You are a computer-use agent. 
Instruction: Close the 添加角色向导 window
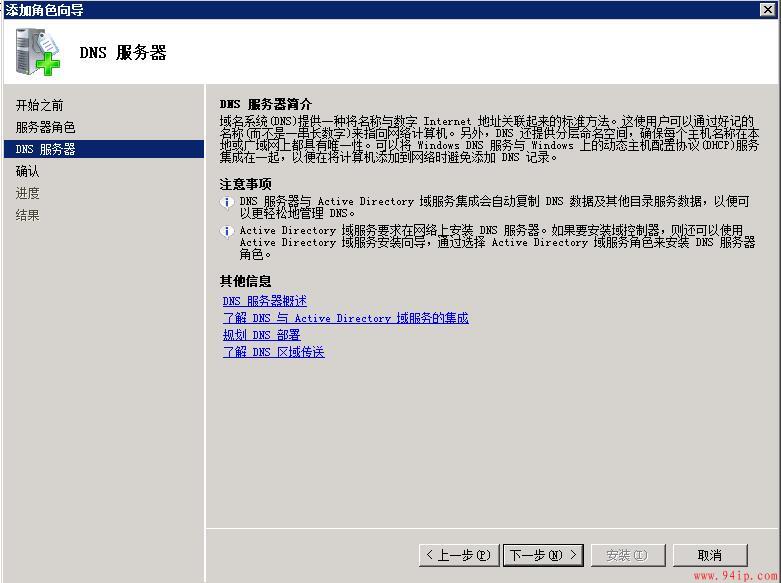768,9
